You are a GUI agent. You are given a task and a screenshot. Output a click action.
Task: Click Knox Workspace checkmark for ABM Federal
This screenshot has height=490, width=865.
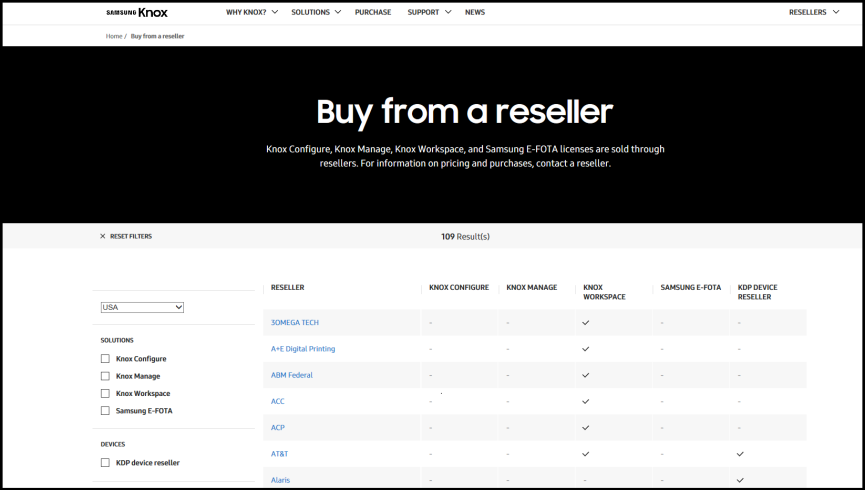[586, 375]
